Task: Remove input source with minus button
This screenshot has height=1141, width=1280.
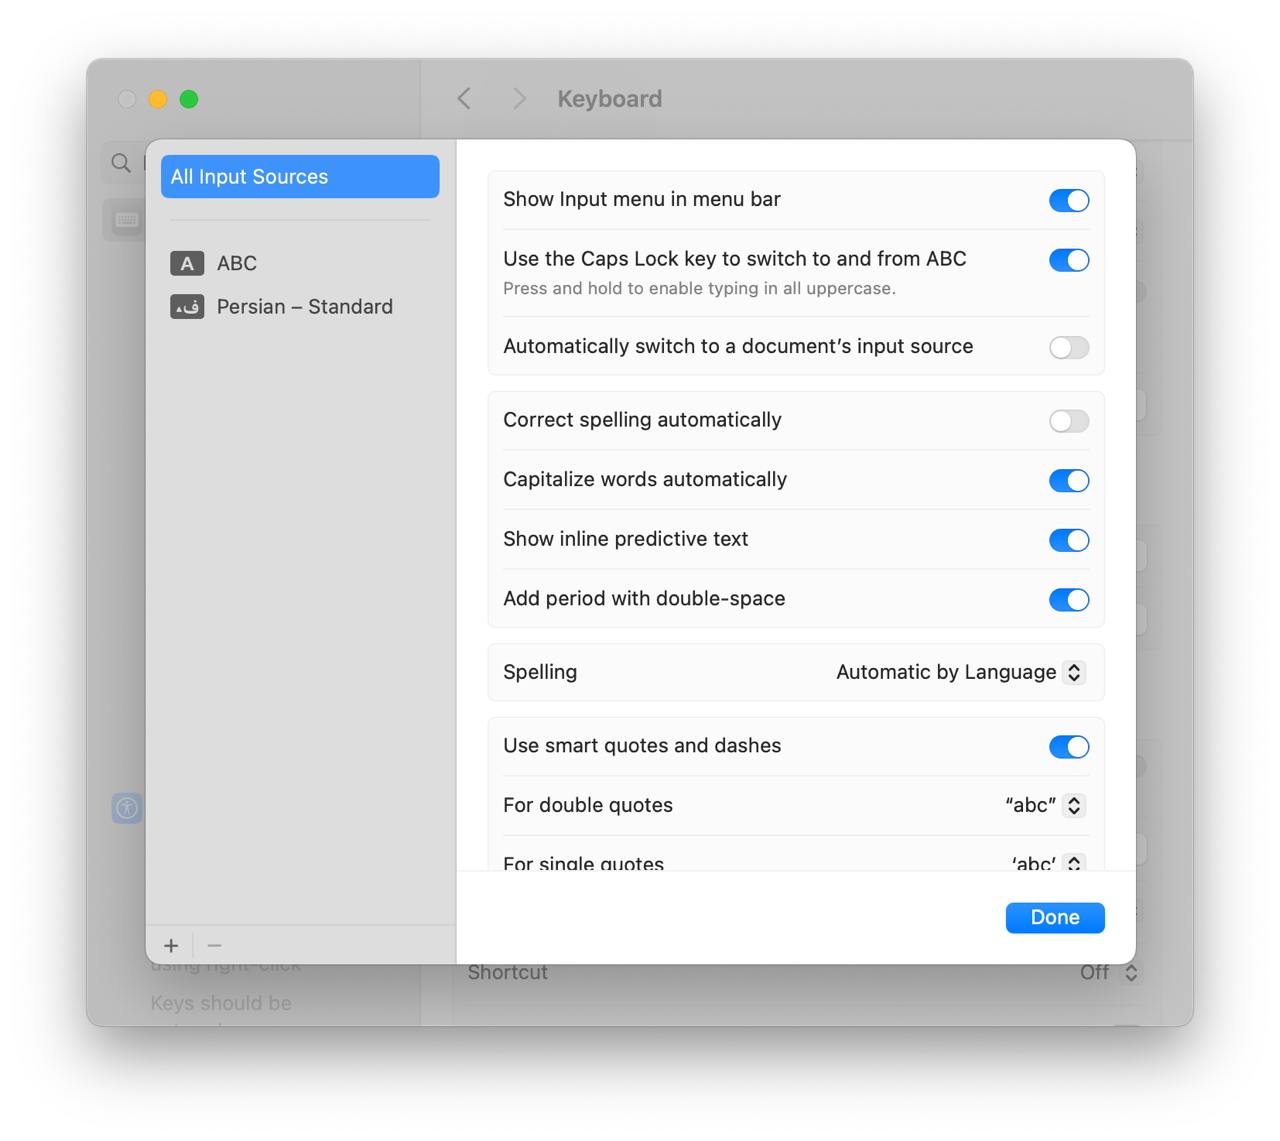Action: coord(214,945)
